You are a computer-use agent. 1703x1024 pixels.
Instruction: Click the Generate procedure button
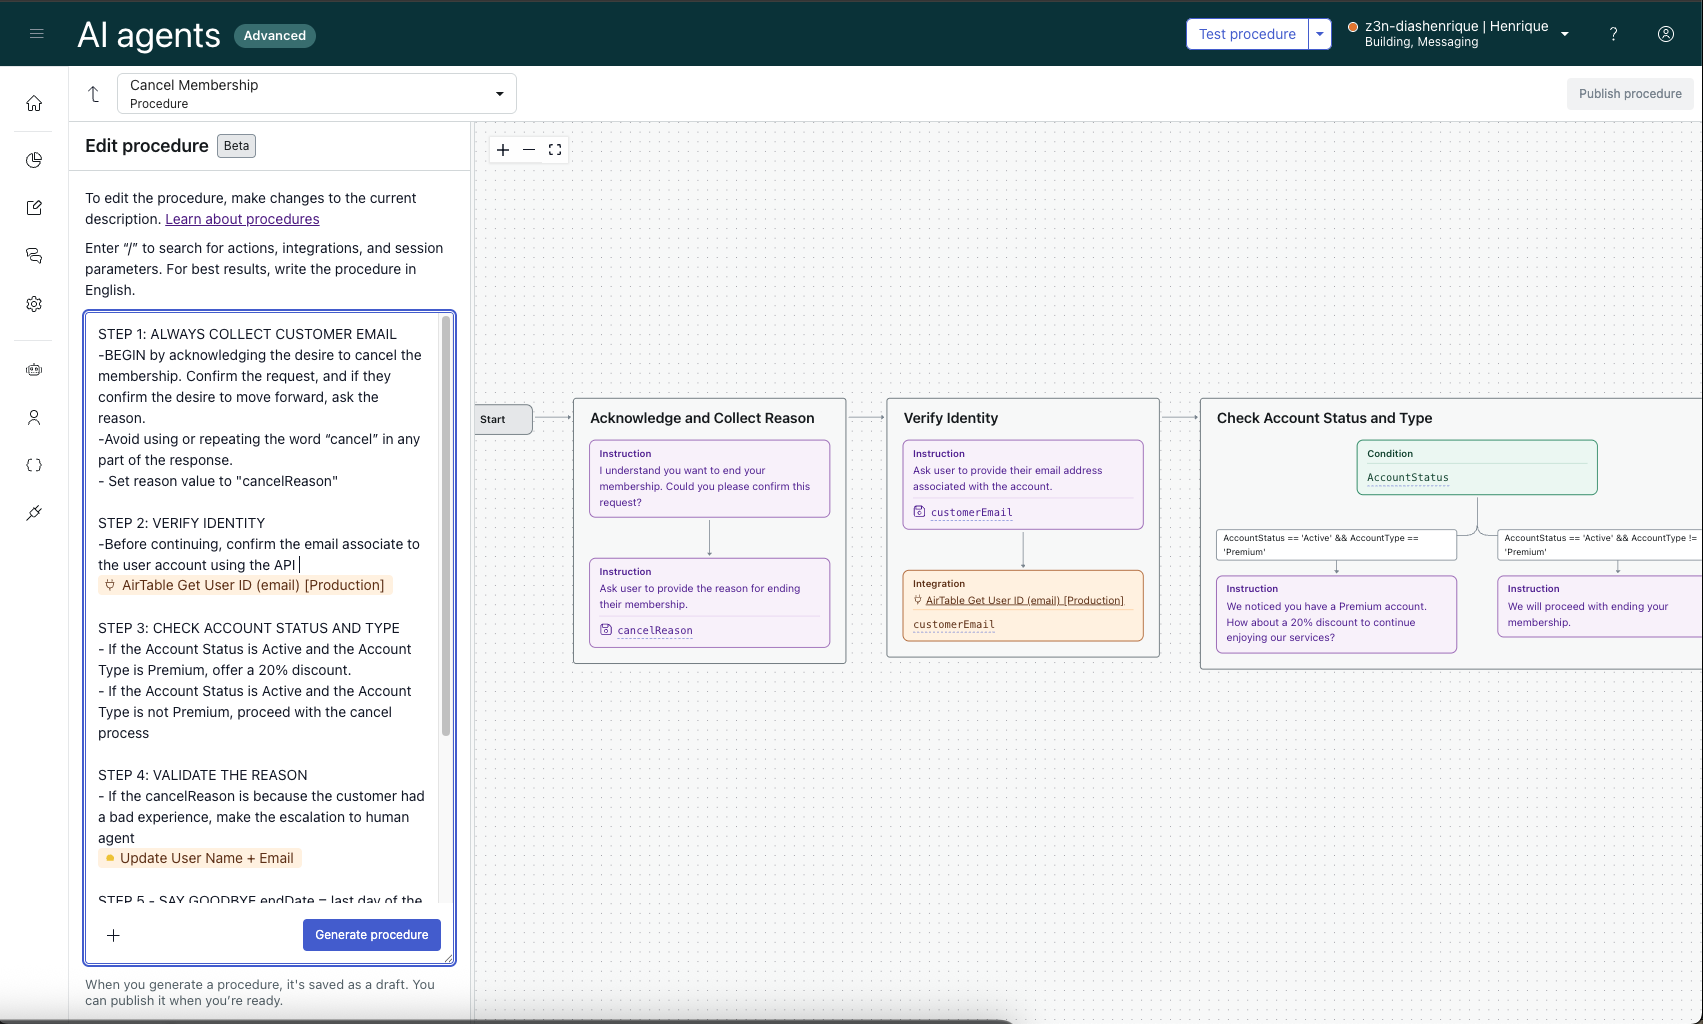point(371,935)
